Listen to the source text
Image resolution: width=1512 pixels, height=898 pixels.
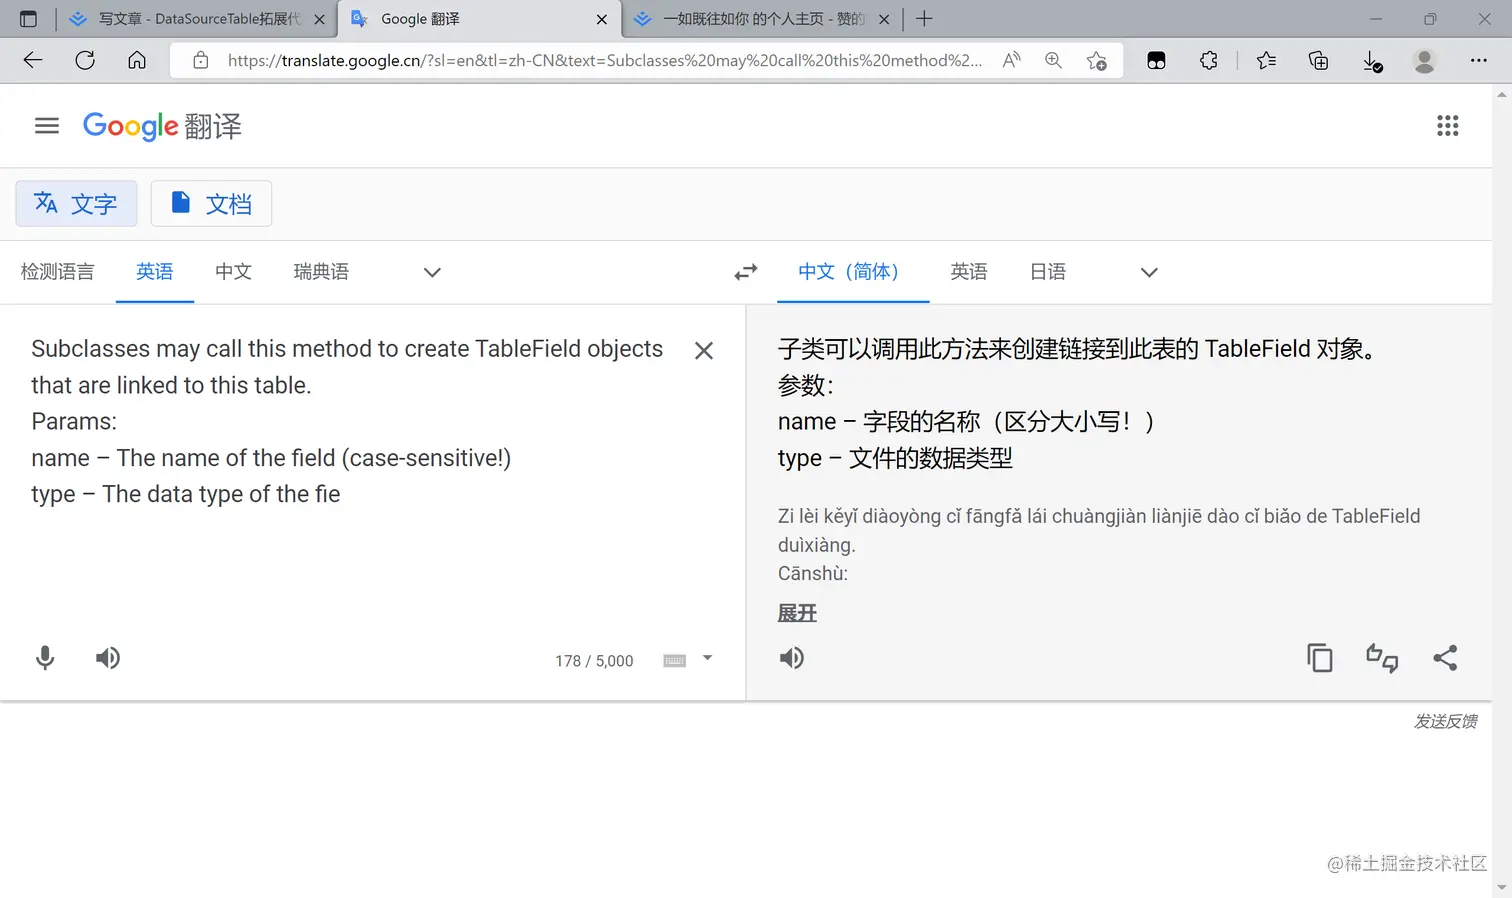point(108,658)
